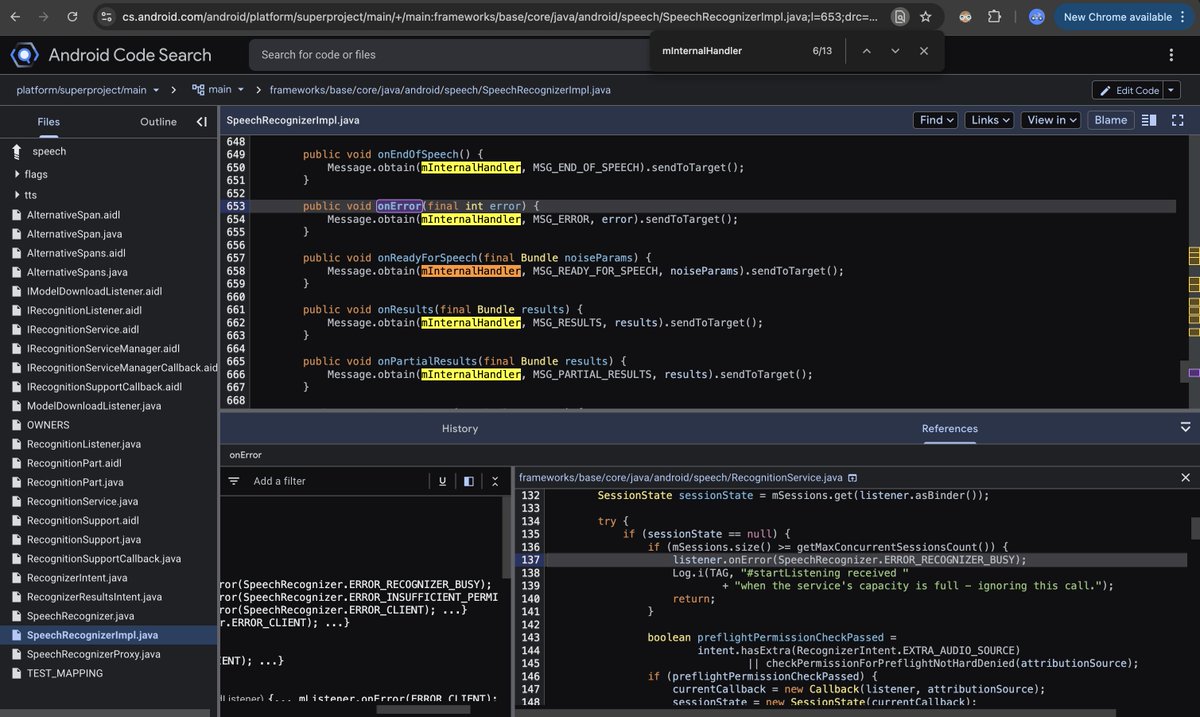Open SpeechRecognizer.java in file tree

(80, 616)
